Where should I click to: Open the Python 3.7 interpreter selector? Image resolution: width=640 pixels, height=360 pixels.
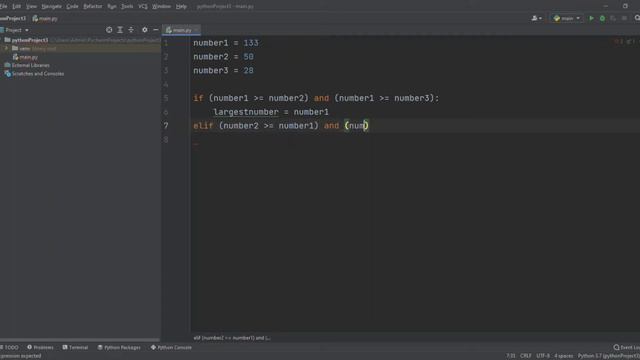coord(609,356)
